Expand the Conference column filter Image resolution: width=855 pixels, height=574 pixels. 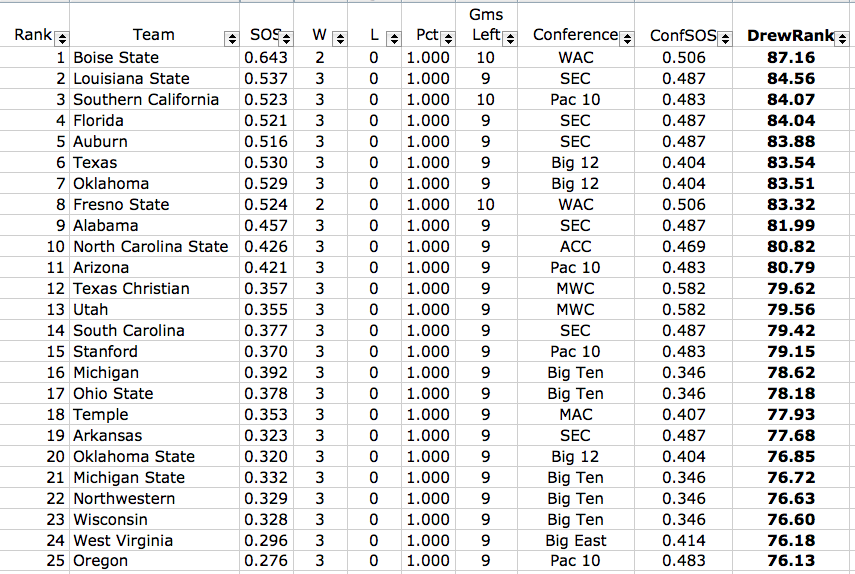point(627,39)
